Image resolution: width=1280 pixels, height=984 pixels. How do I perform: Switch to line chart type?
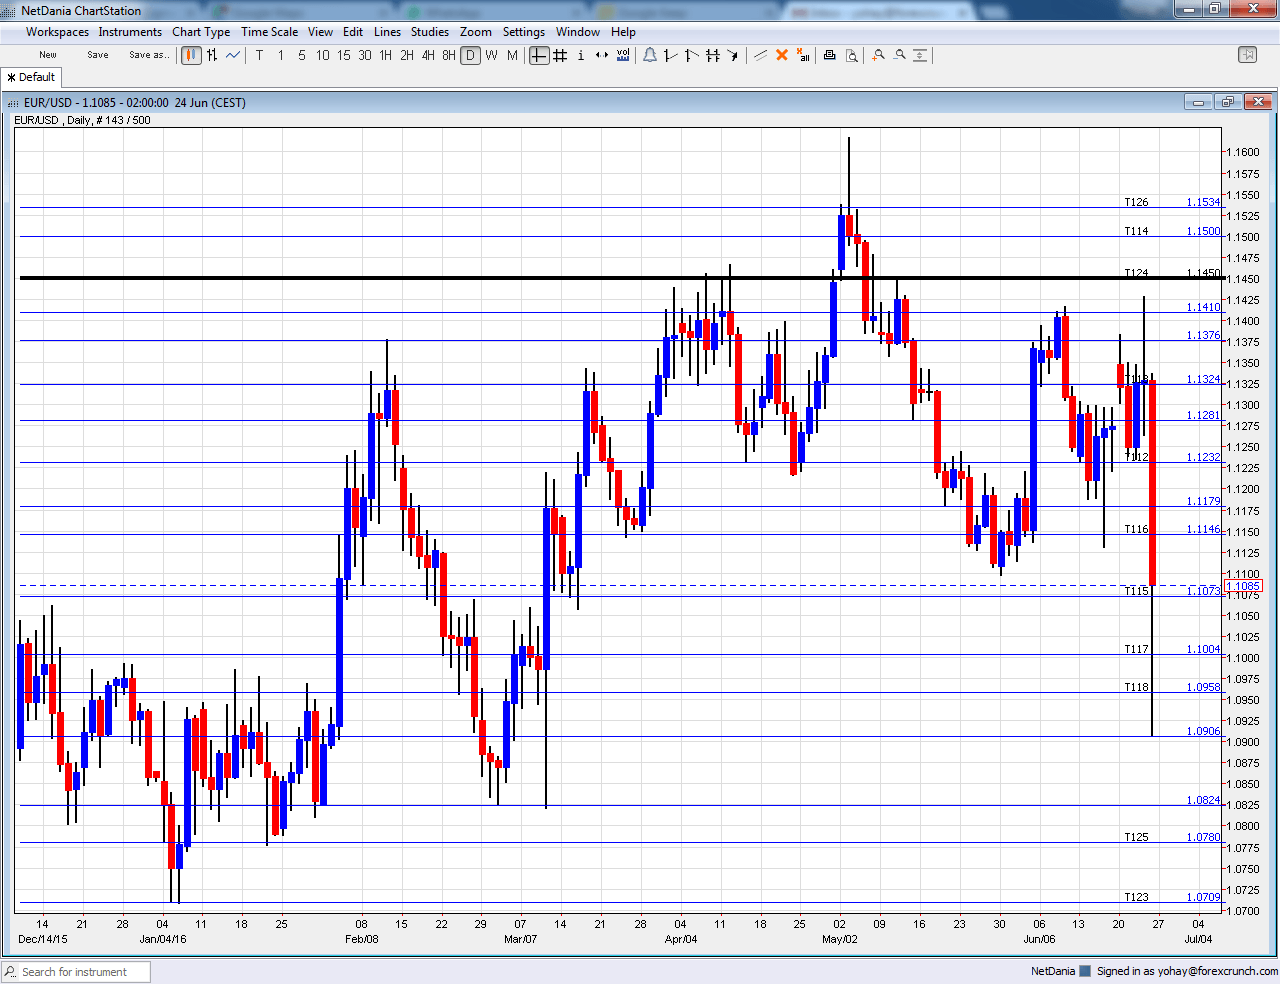pos(232,55)
